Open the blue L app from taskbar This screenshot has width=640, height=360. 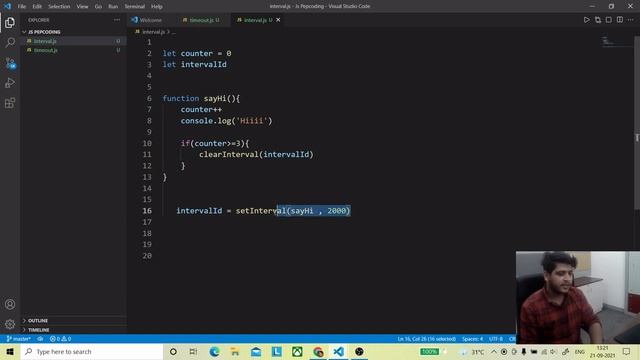[277, 351]
